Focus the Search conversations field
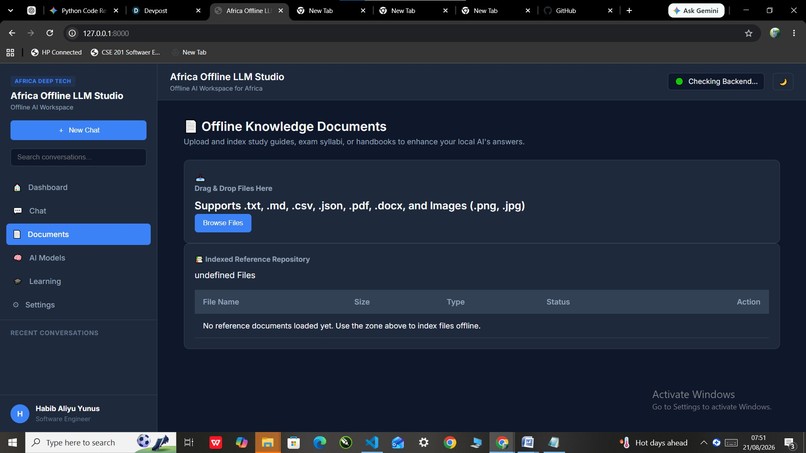Image resolution: width=806 pixels, height=453 pixels. click(78, 157)
